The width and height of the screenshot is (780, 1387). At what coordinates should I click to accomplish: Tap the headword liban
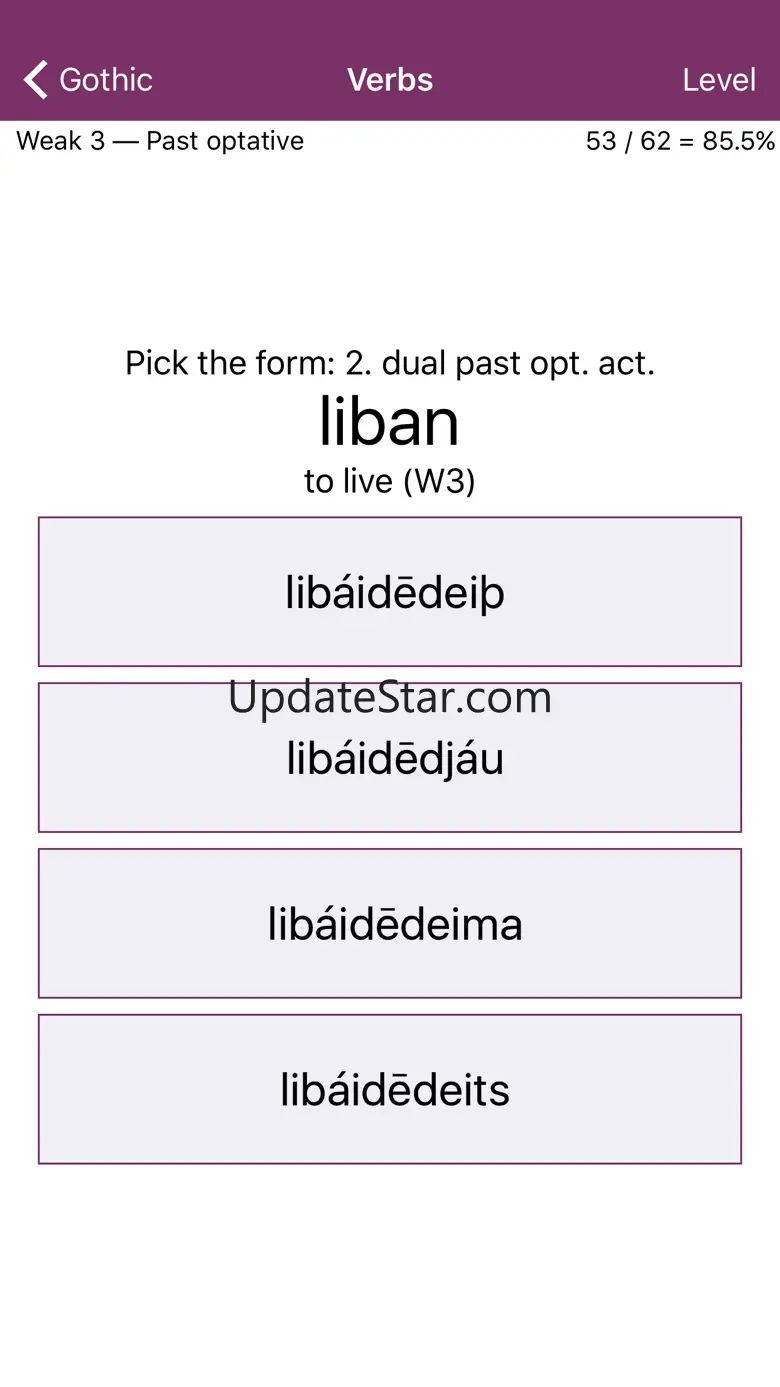(390, 421)
